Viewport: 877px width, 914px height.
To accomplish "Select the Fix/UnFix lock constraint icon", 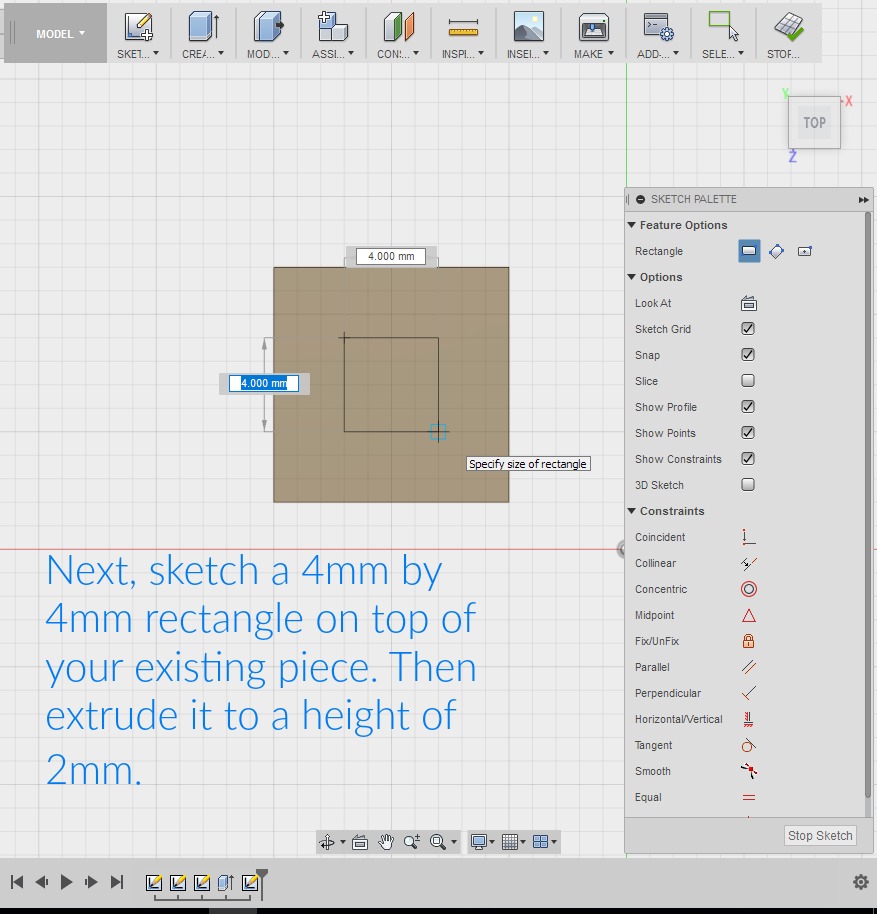I will pos(748,641).
